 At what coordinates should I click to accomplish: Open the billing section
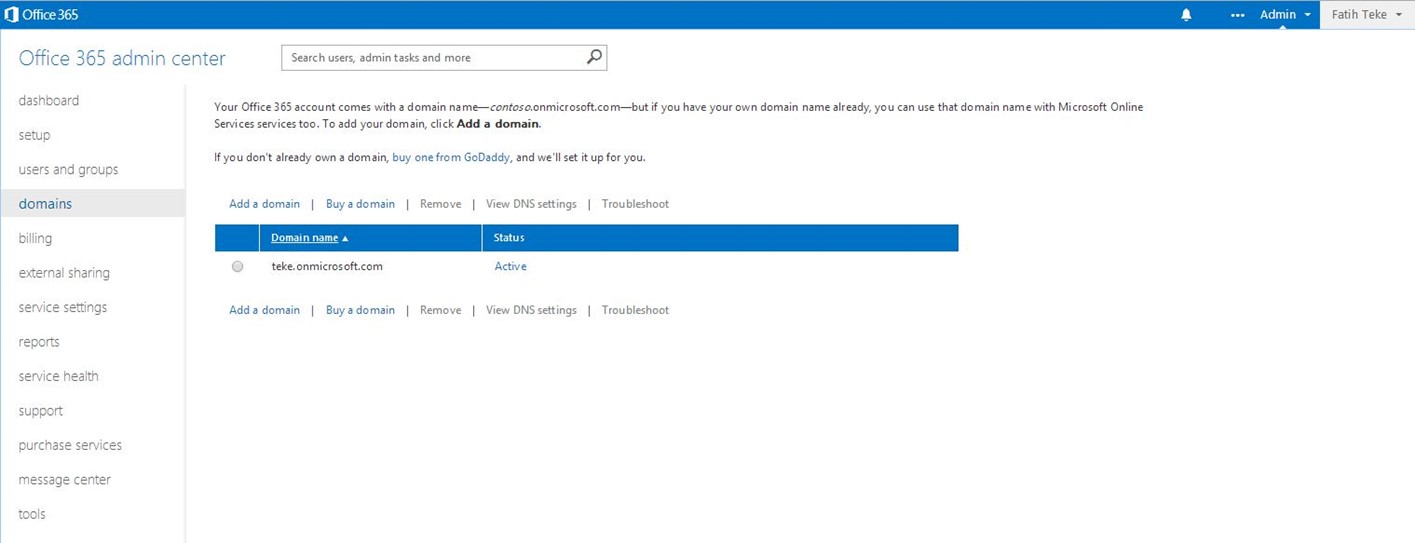(35, 239)
